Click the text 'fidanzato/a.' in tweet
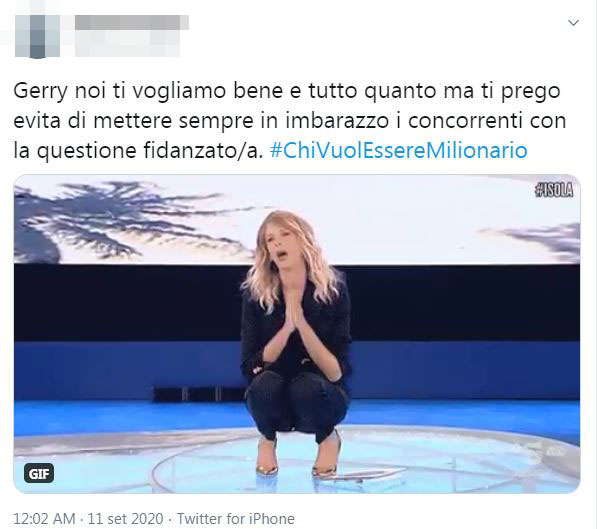Screen dimensions: 597x529 pos(203,150)
